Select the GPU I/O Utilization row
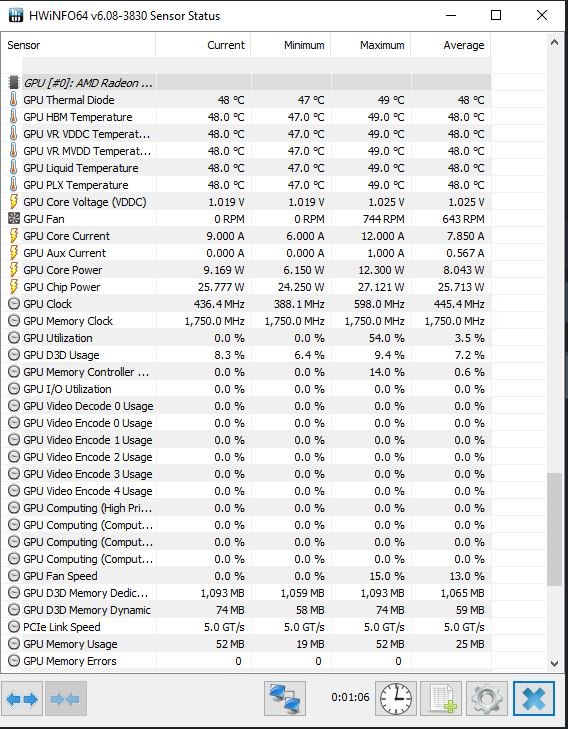The image size is (568, 729). (x=246, y=389)
